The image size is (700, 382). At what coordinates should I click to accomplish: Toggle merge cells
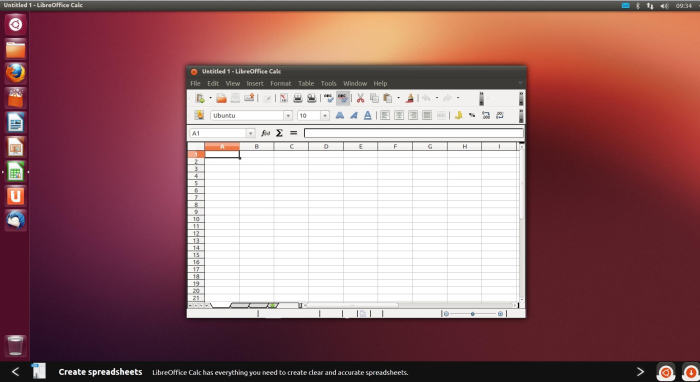click(x=441, y=116)
